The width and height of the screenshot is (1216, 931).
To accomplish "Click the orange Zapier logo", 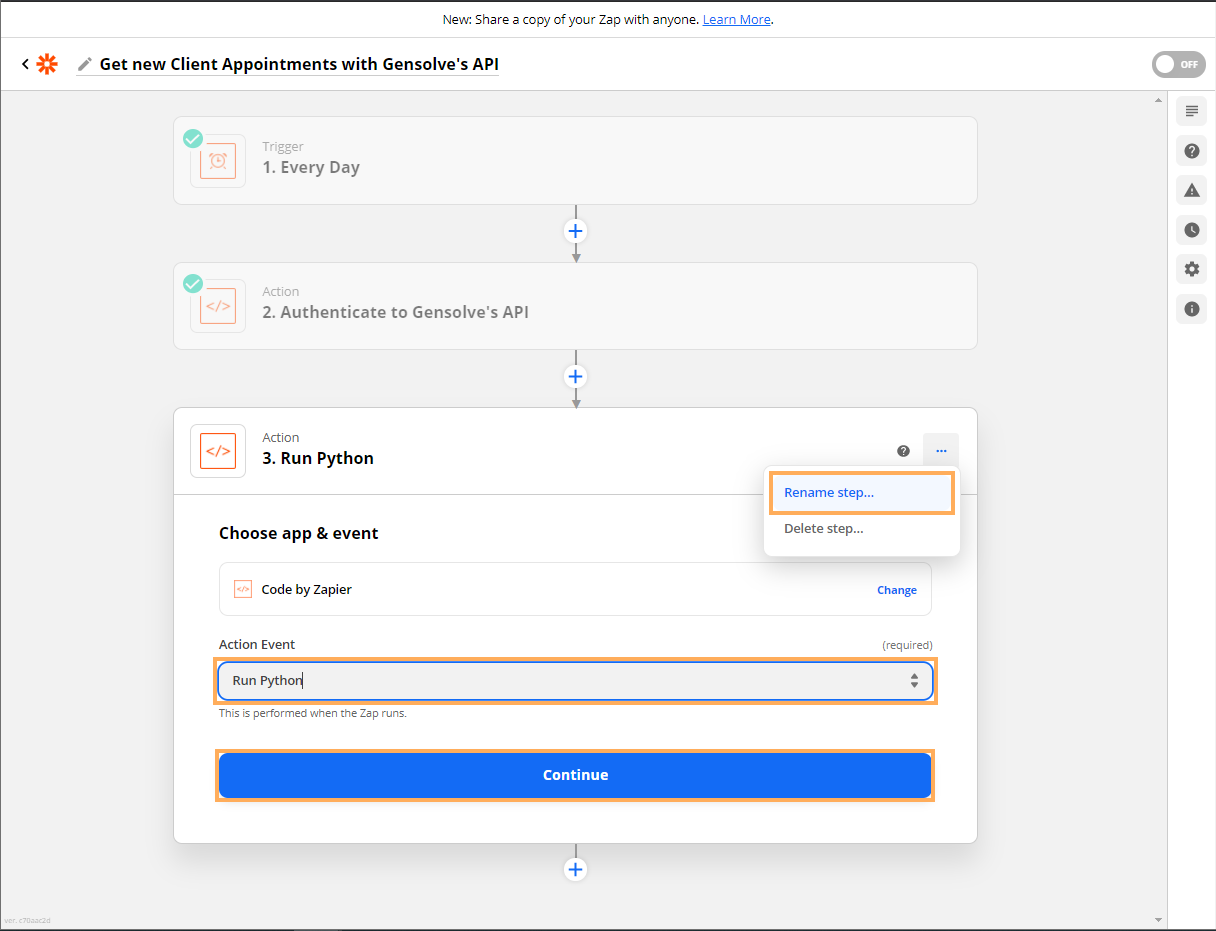I will click(x=47, y=64).
